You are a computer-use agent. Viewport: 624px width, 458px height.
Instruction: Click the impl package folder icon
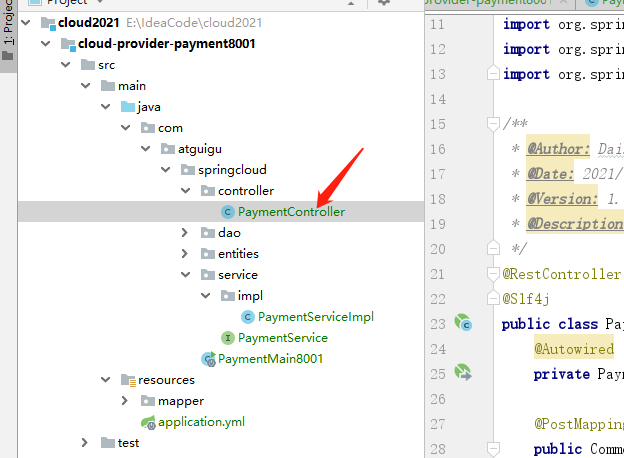point(228,296)
